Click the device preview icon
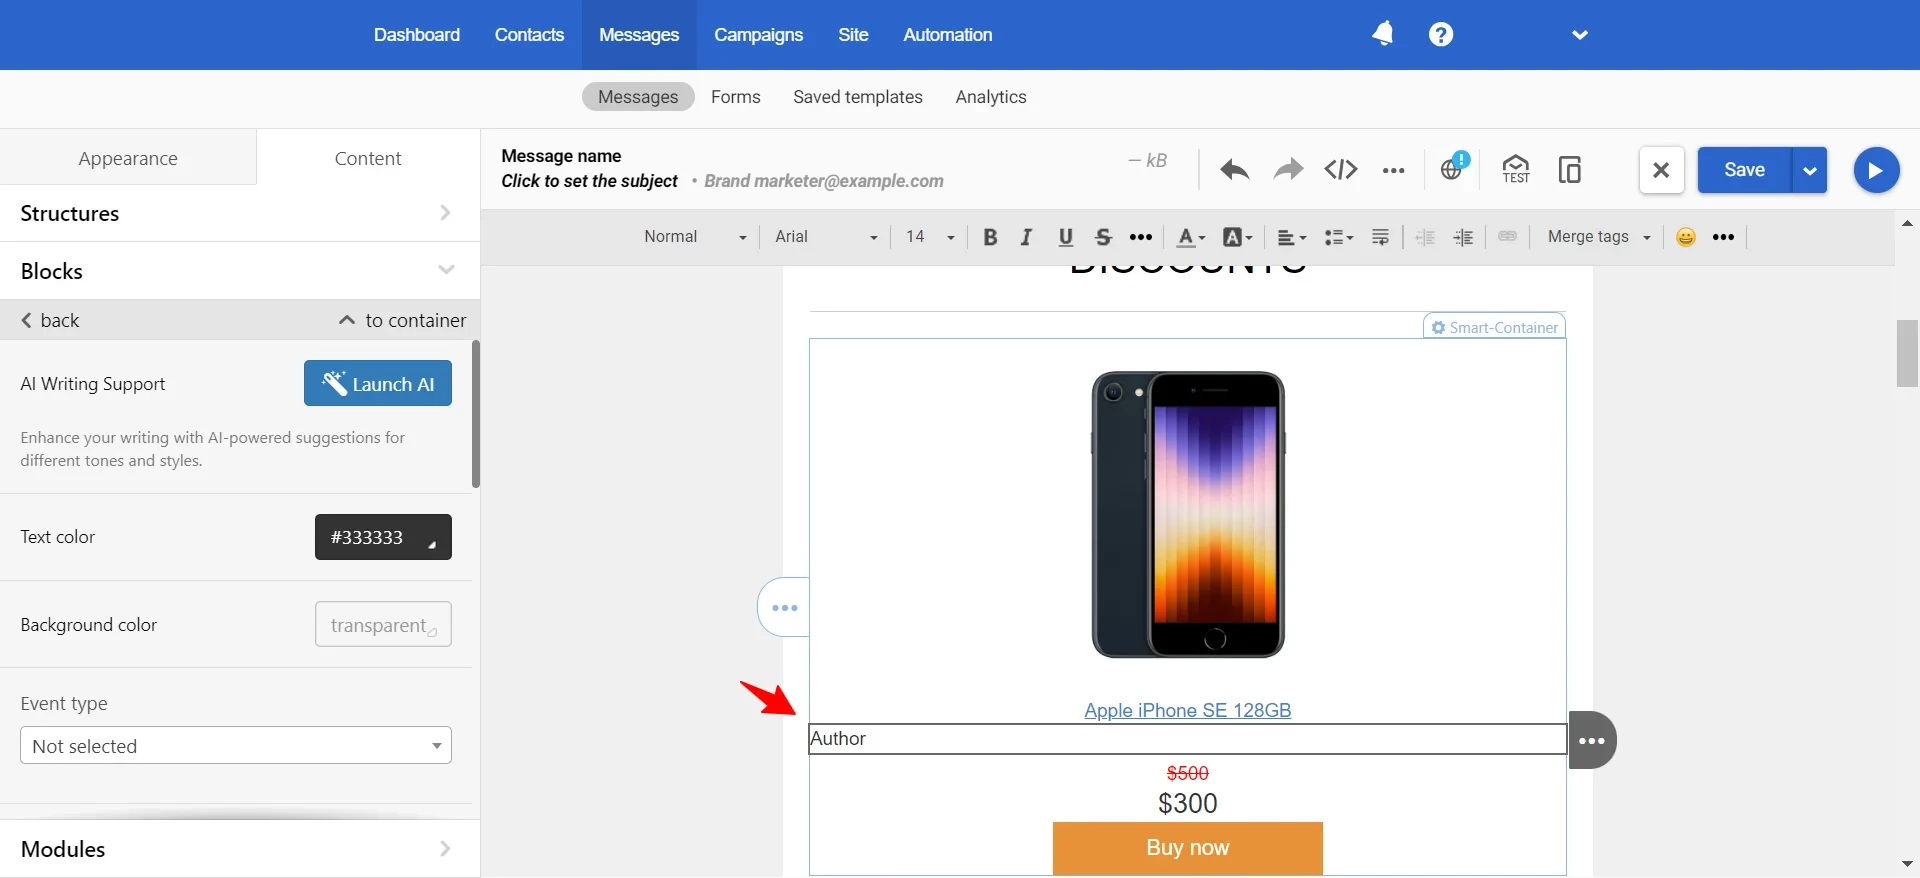 click(x=1570, y=170)
